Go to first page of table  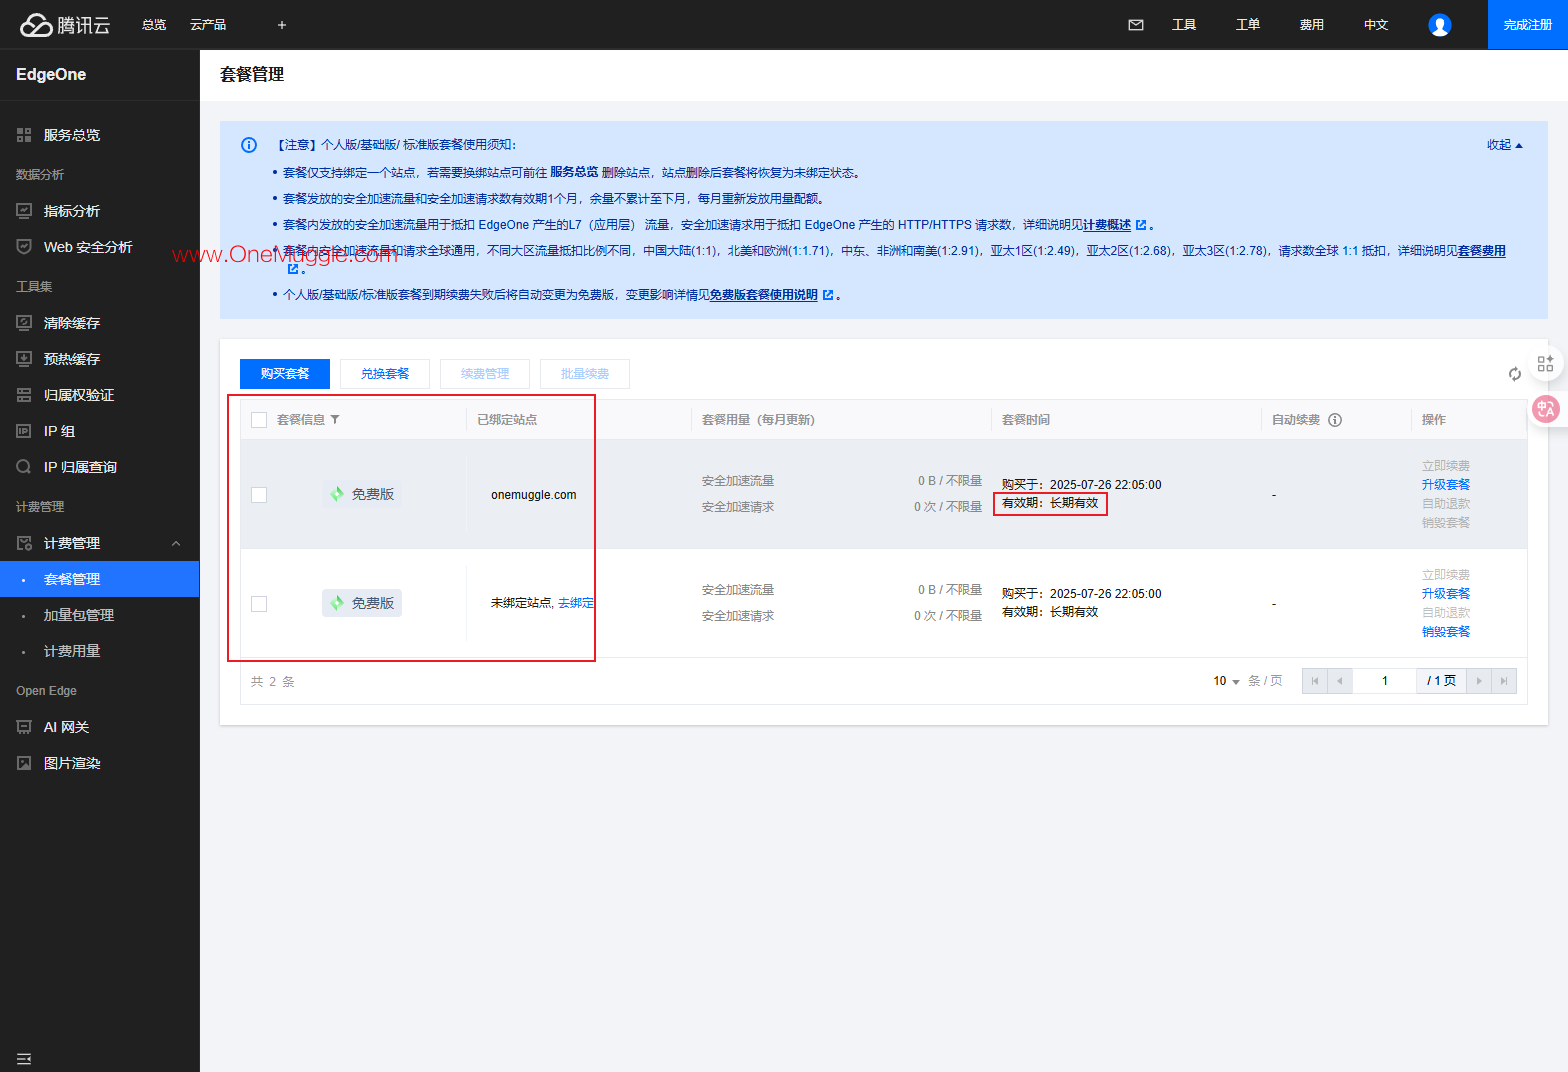(1315, 681)
